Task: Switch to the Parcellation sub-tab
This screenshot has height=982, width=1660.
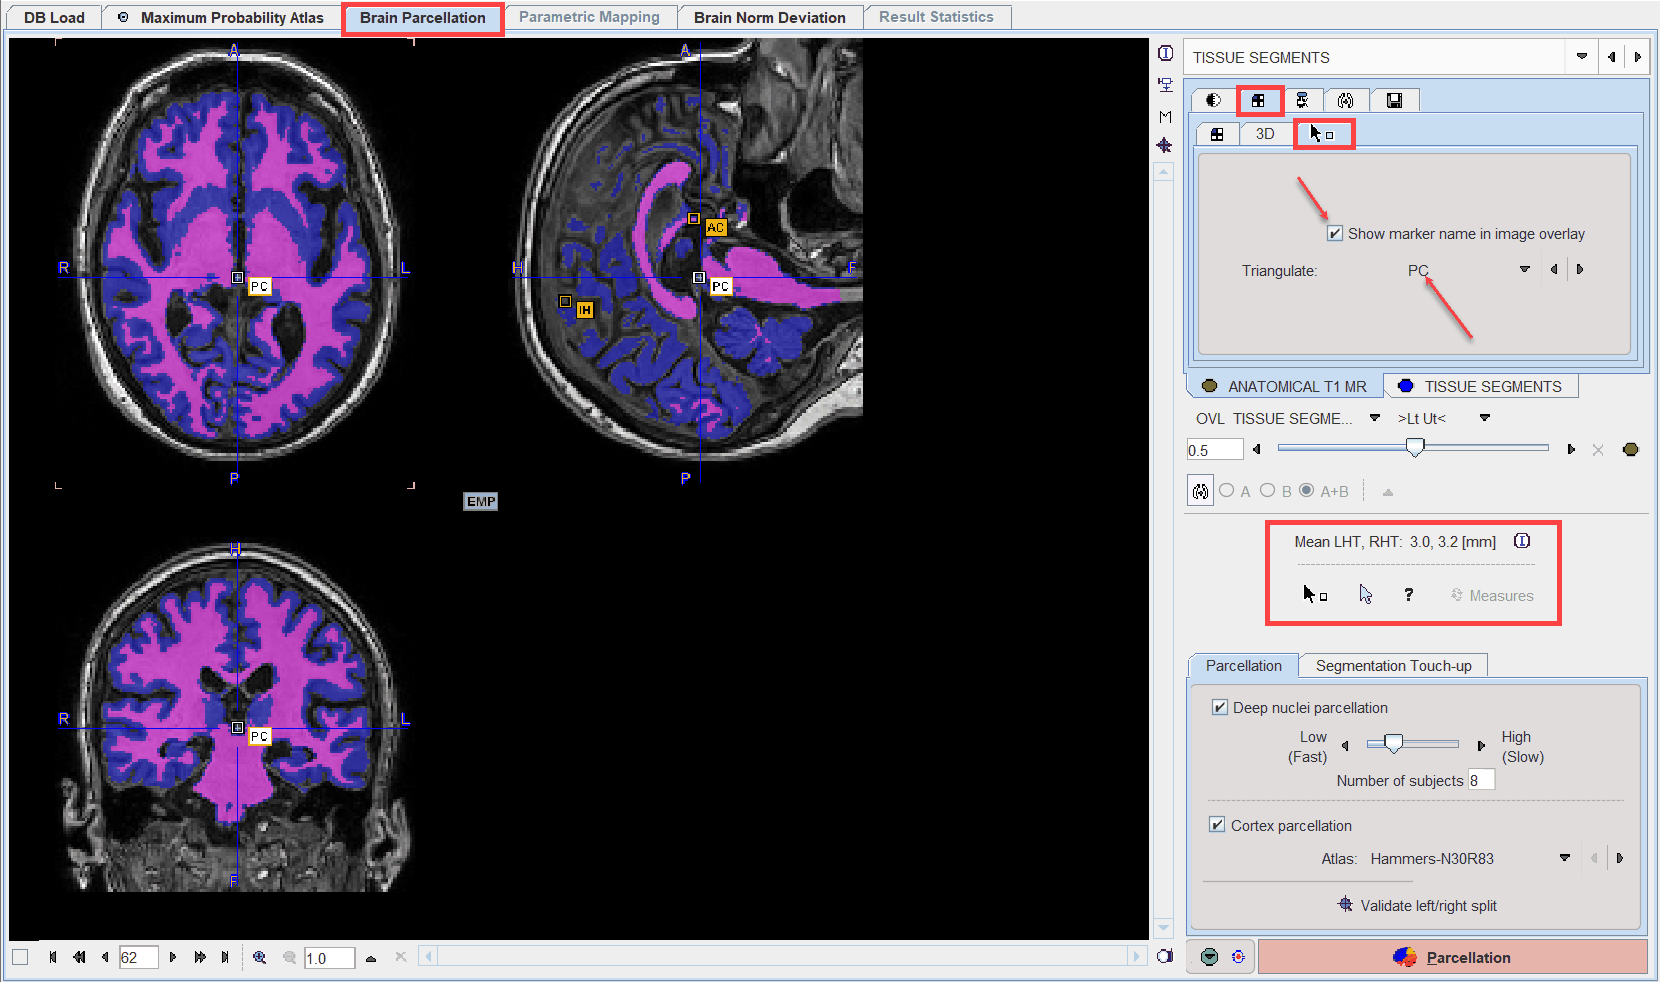Action: tap(1243, 665)
